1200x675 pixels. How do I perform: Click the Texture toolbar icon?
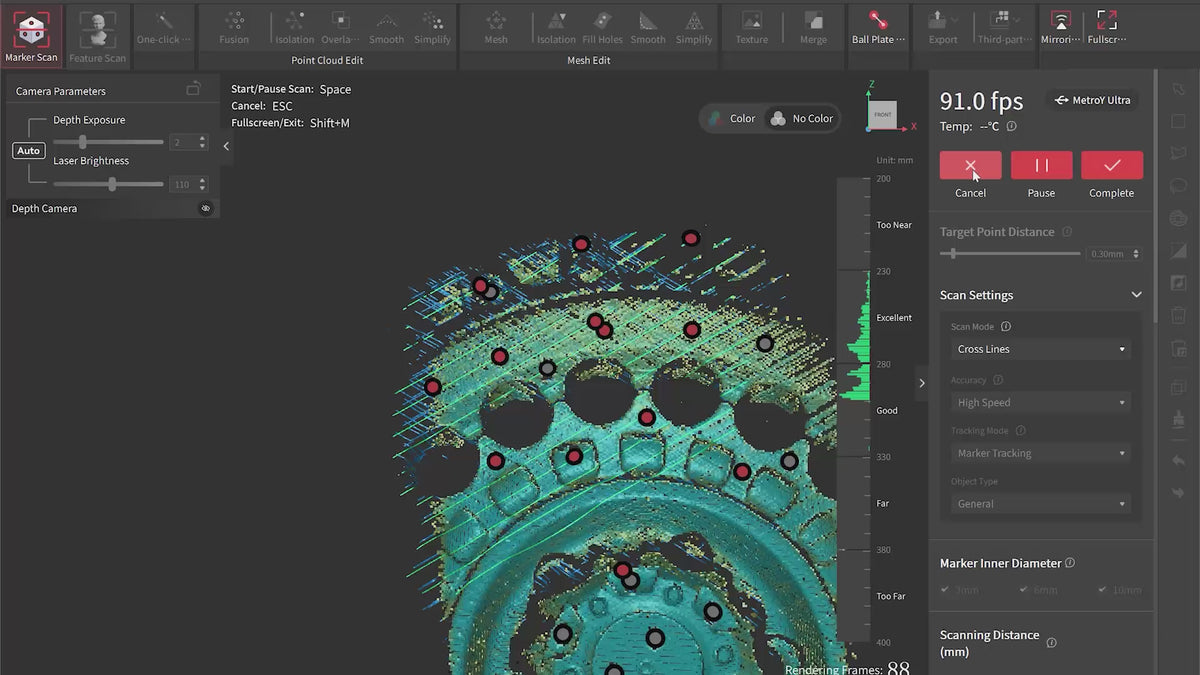tap(751, 27)
